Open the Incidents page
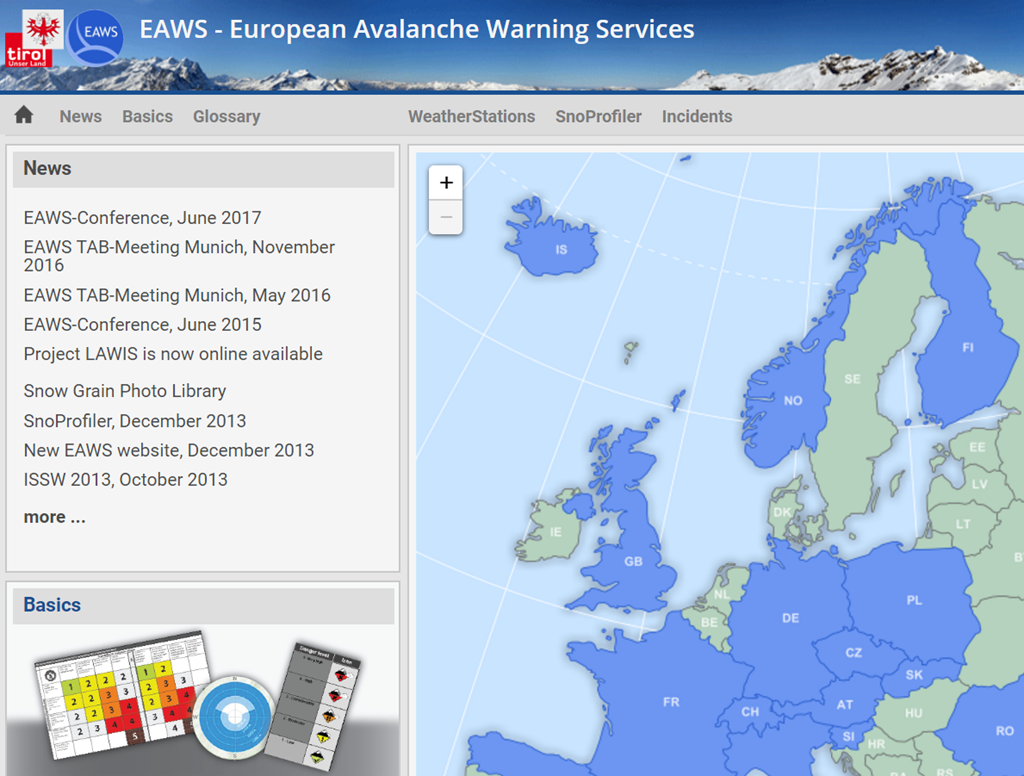 click(x=697, y=116)
